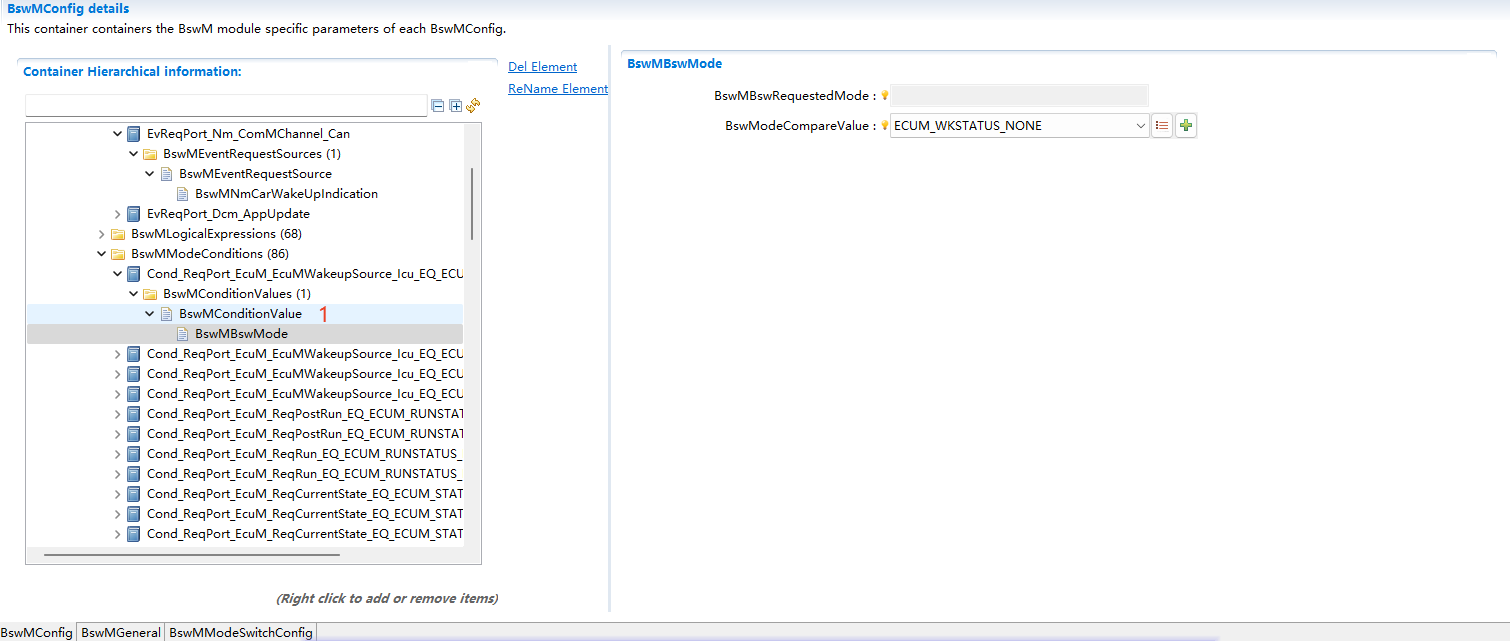
Task: Select BswMNmCarWakeUpIndication in the tree
Action: tap(286, 194)
